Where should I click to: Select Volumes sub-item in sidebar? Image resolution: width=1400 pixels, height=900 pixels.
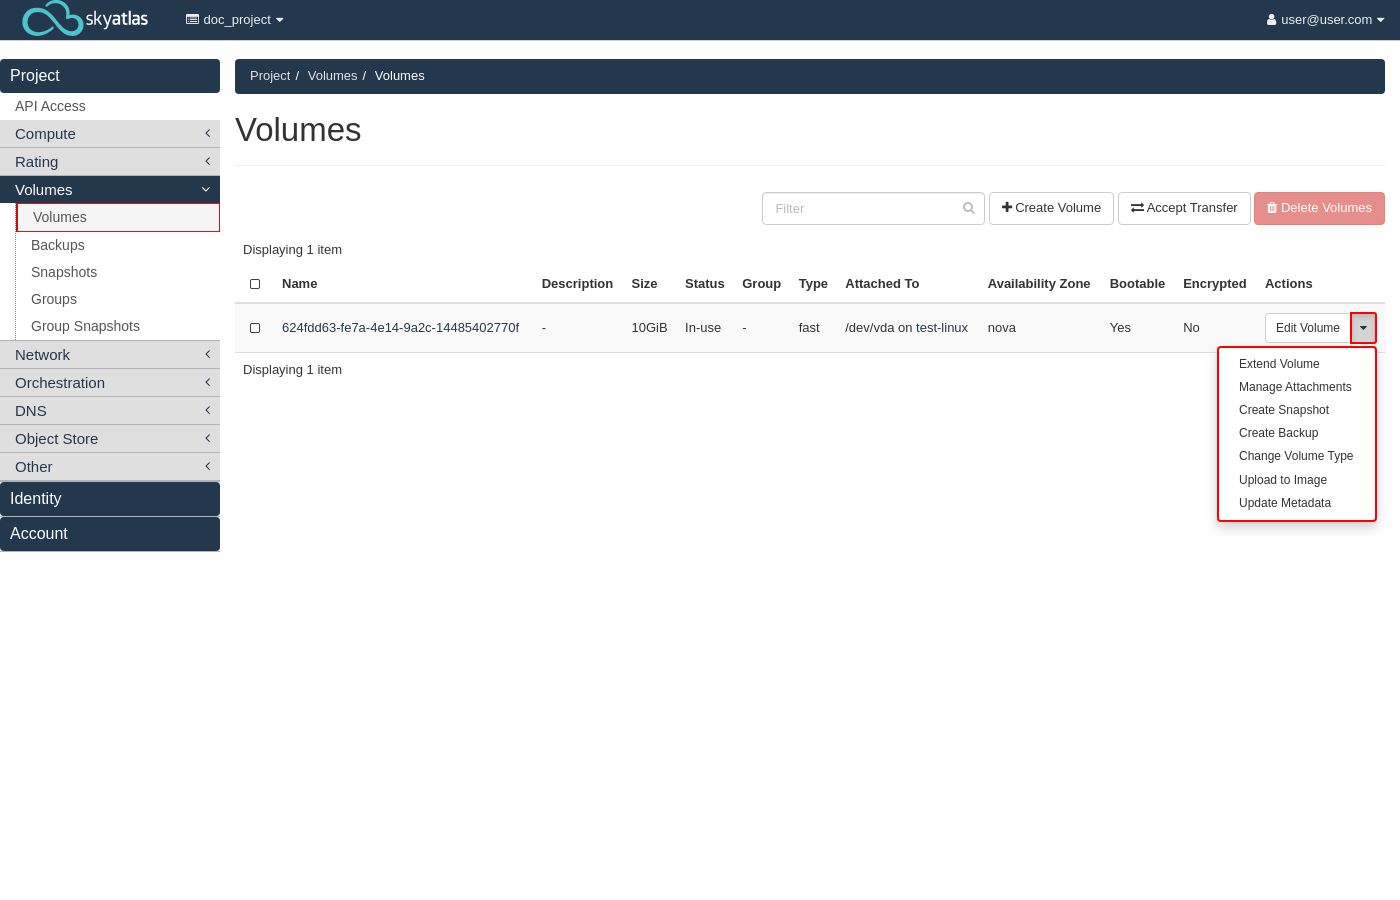pos(118,217)
